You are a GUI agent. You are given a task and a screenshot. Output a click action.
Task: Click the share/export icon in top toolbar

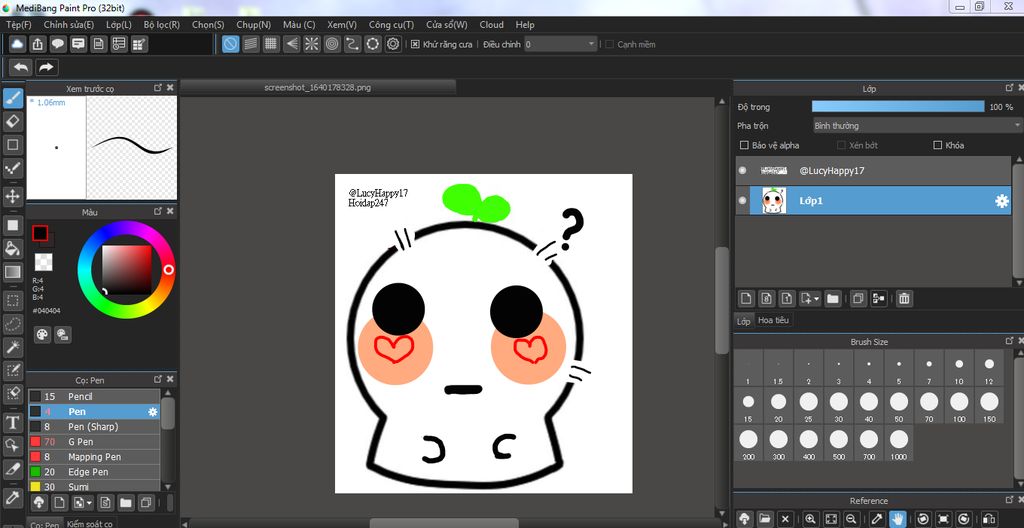(x=38, y=44)
